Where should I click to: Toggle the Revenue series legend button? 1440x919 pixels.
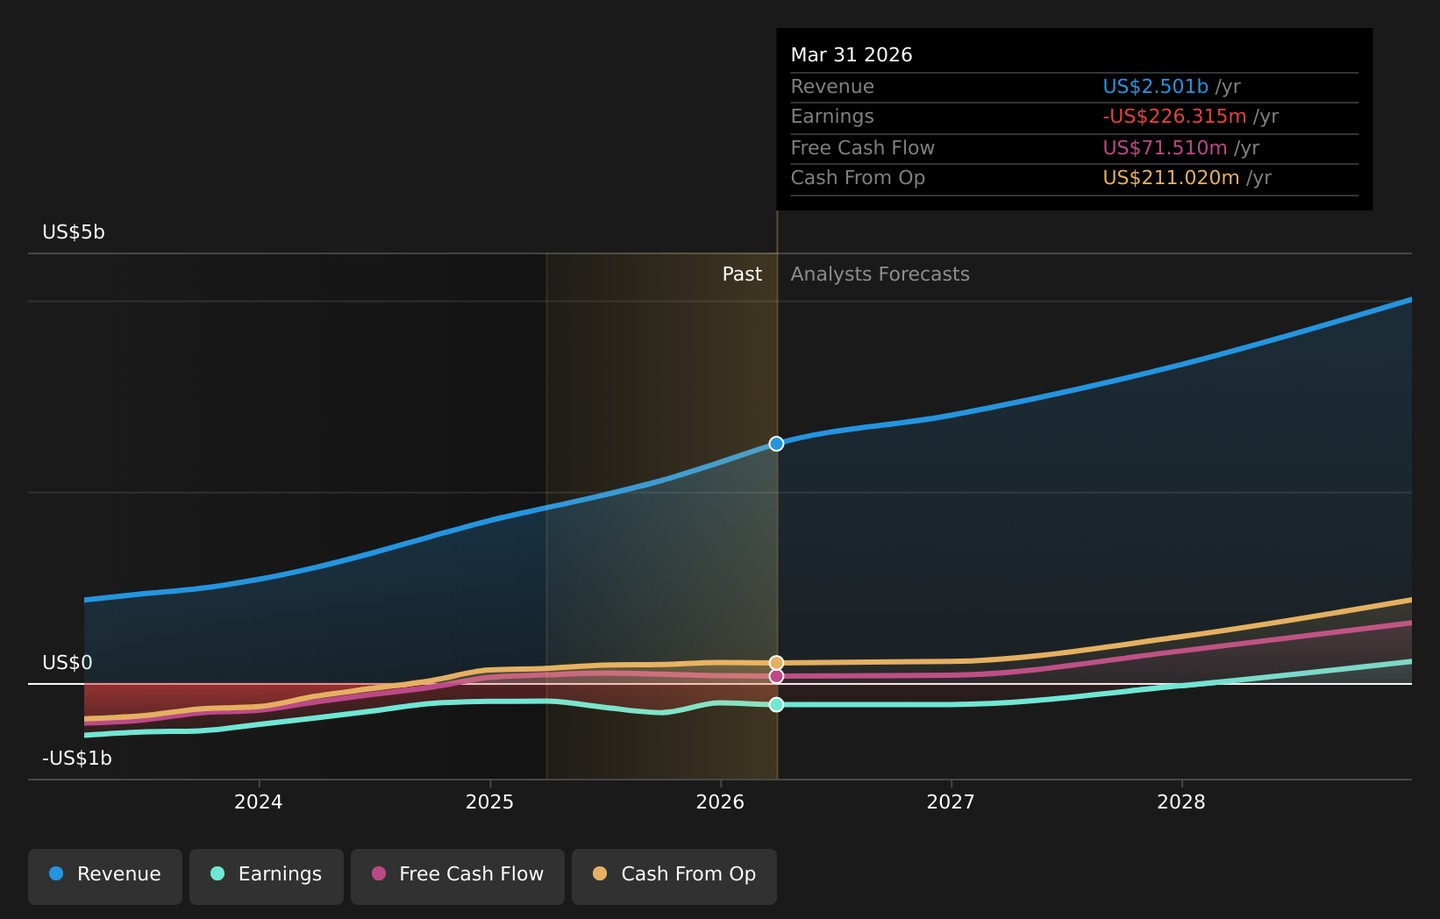tap(105, 876)
